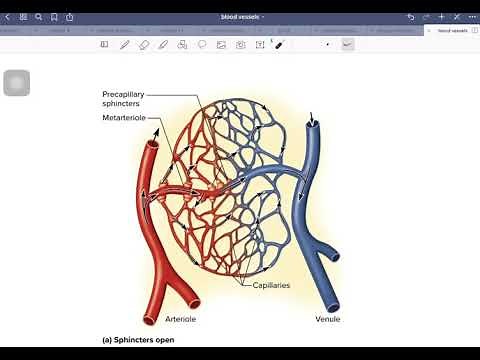Select the Pen tool

tap(124, 45)
